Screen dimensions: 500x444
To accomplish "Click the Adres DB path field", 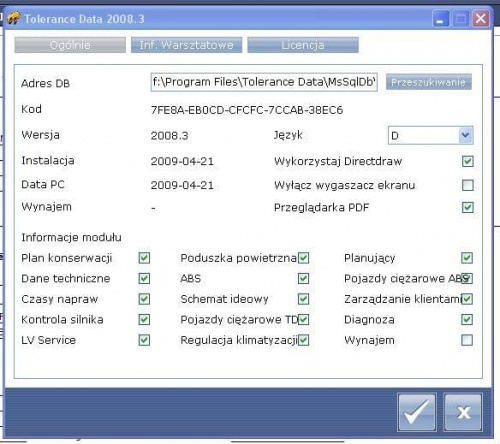I will pos(264,82).
